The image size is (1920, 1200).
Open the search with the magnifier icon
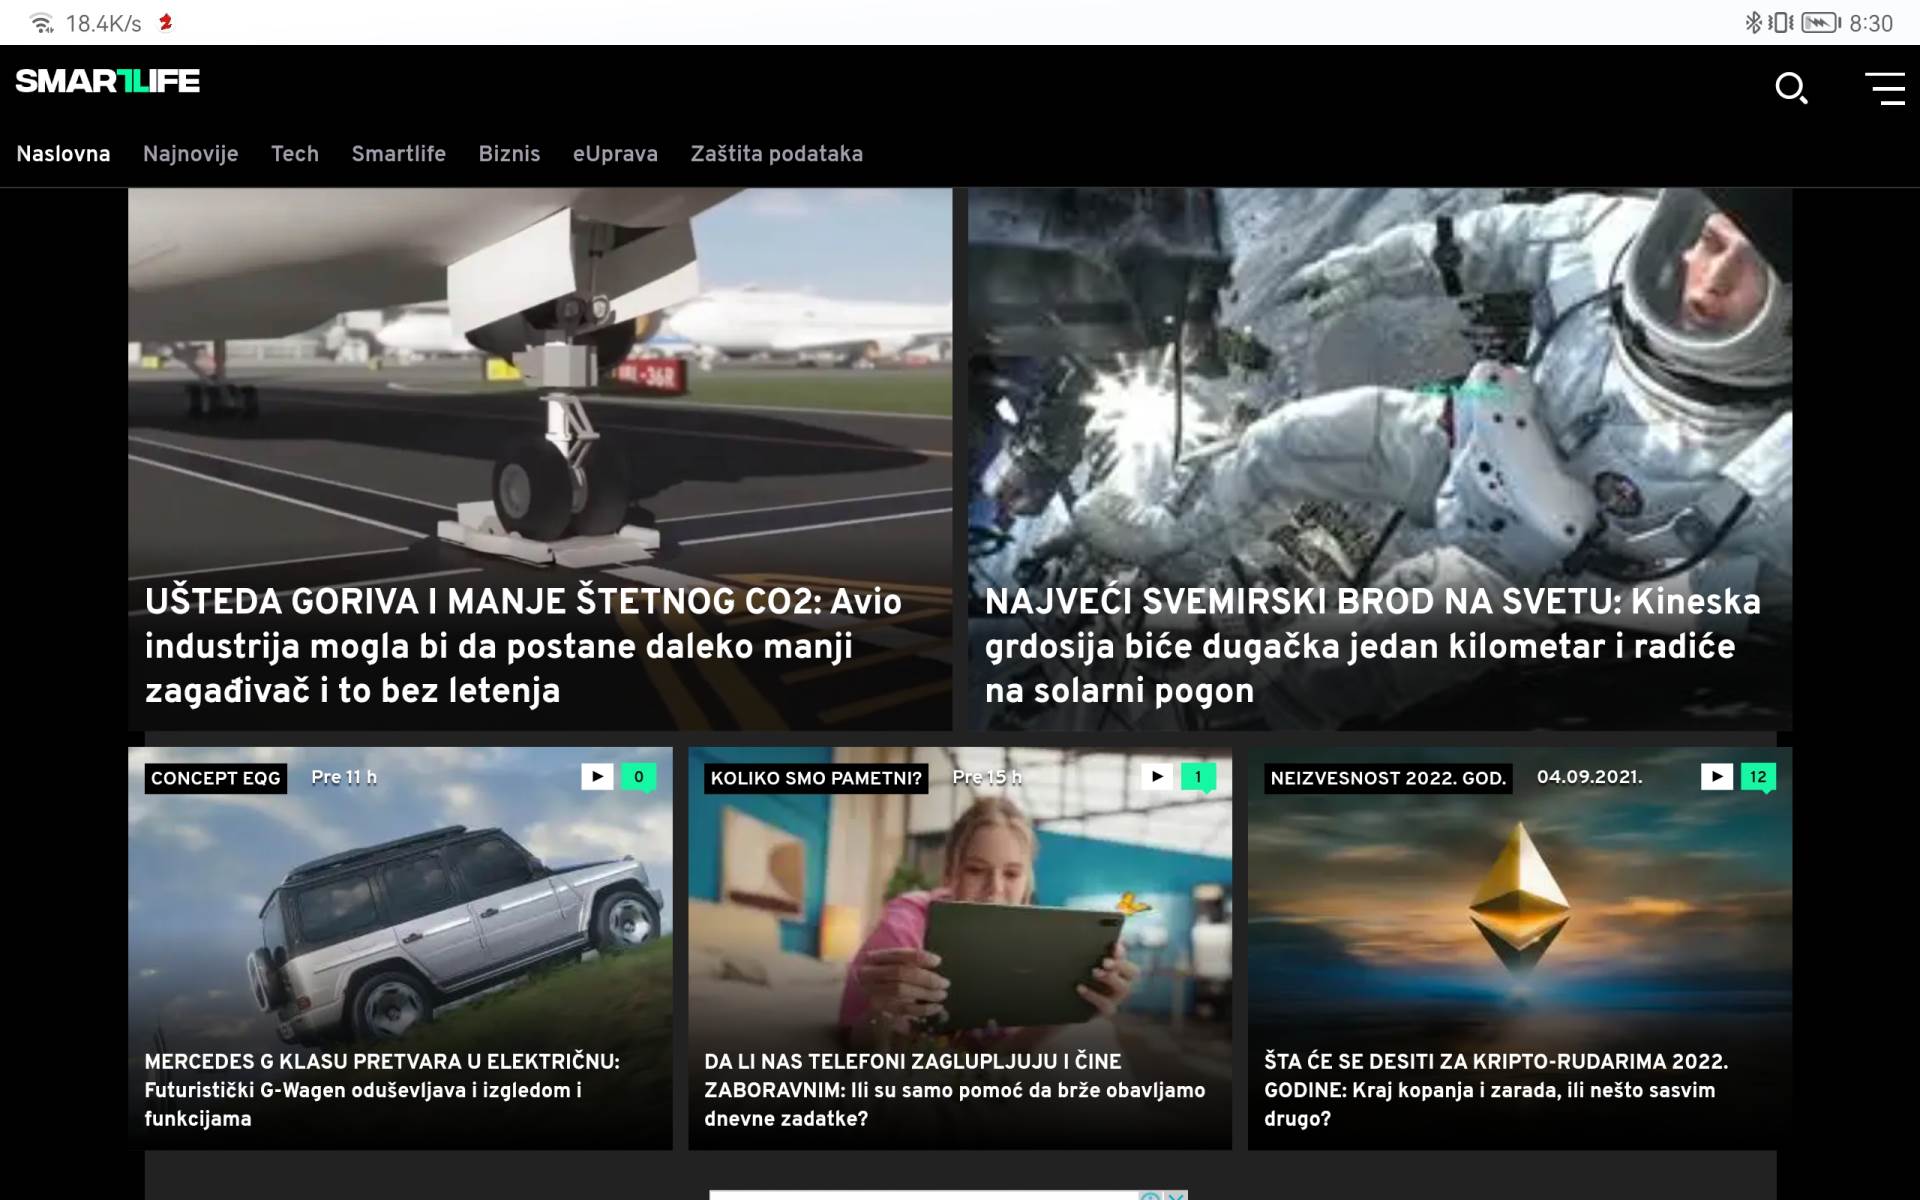(x=1792, y=89)
